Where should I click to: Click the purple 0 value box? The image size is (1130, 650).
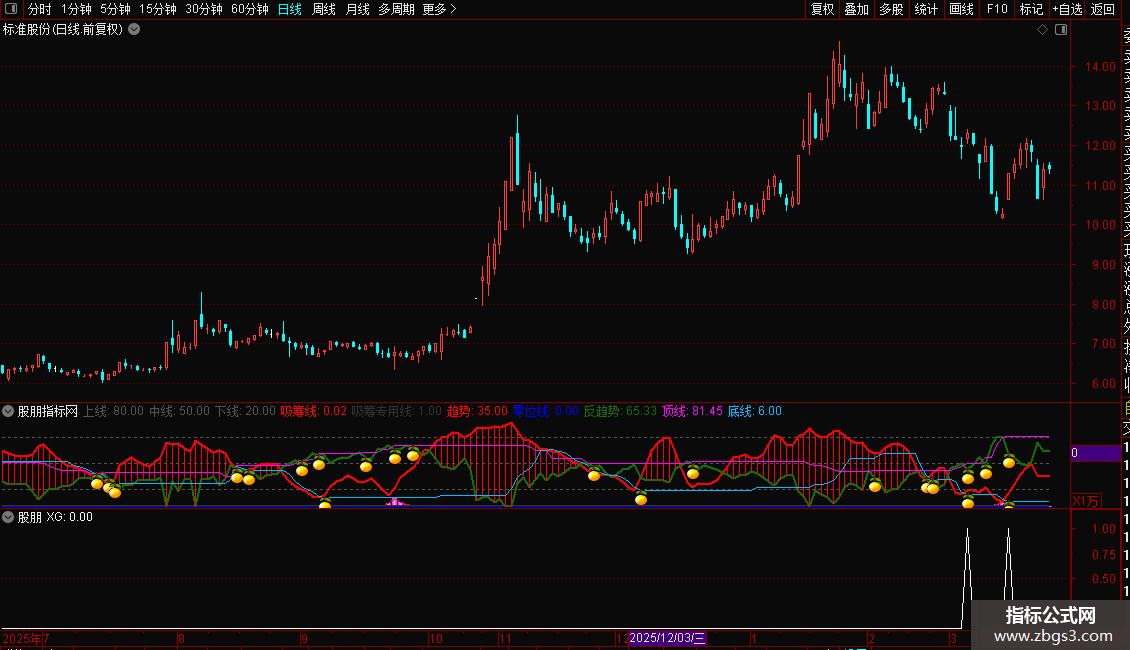tap(1095, 453)
